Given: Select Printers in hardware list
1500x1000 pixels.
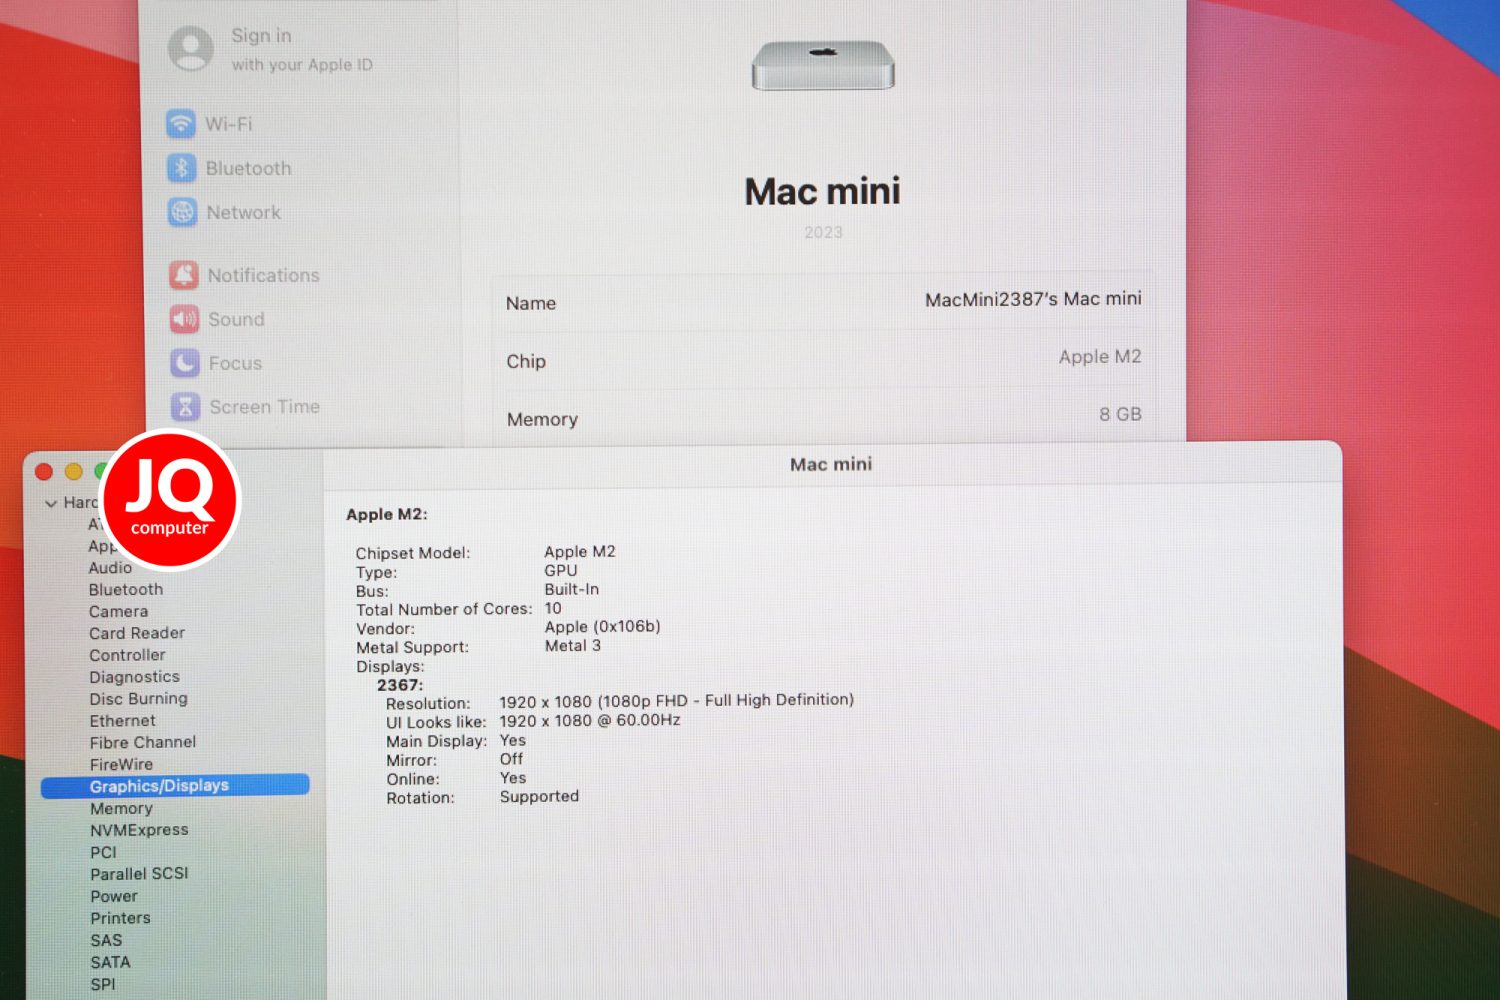Looking at the screenshot, I should coord(120,918).
